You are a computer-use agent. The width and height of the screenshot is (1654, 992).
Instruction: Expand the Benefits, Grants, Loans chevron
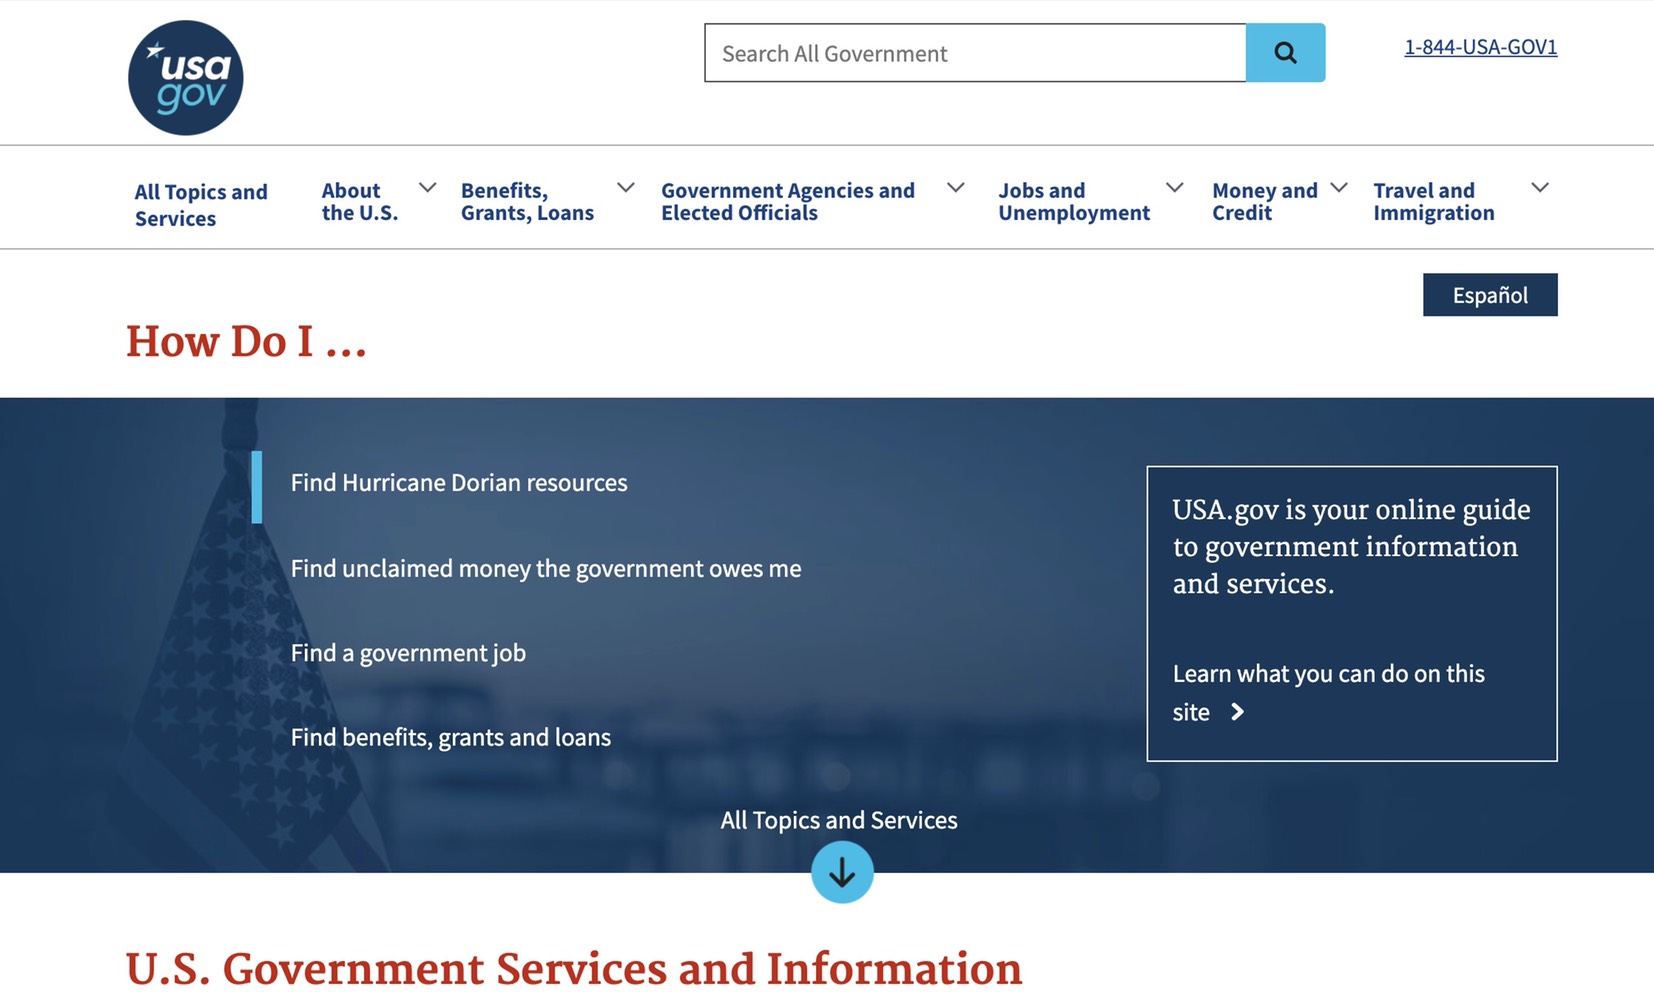coord(626,188)
